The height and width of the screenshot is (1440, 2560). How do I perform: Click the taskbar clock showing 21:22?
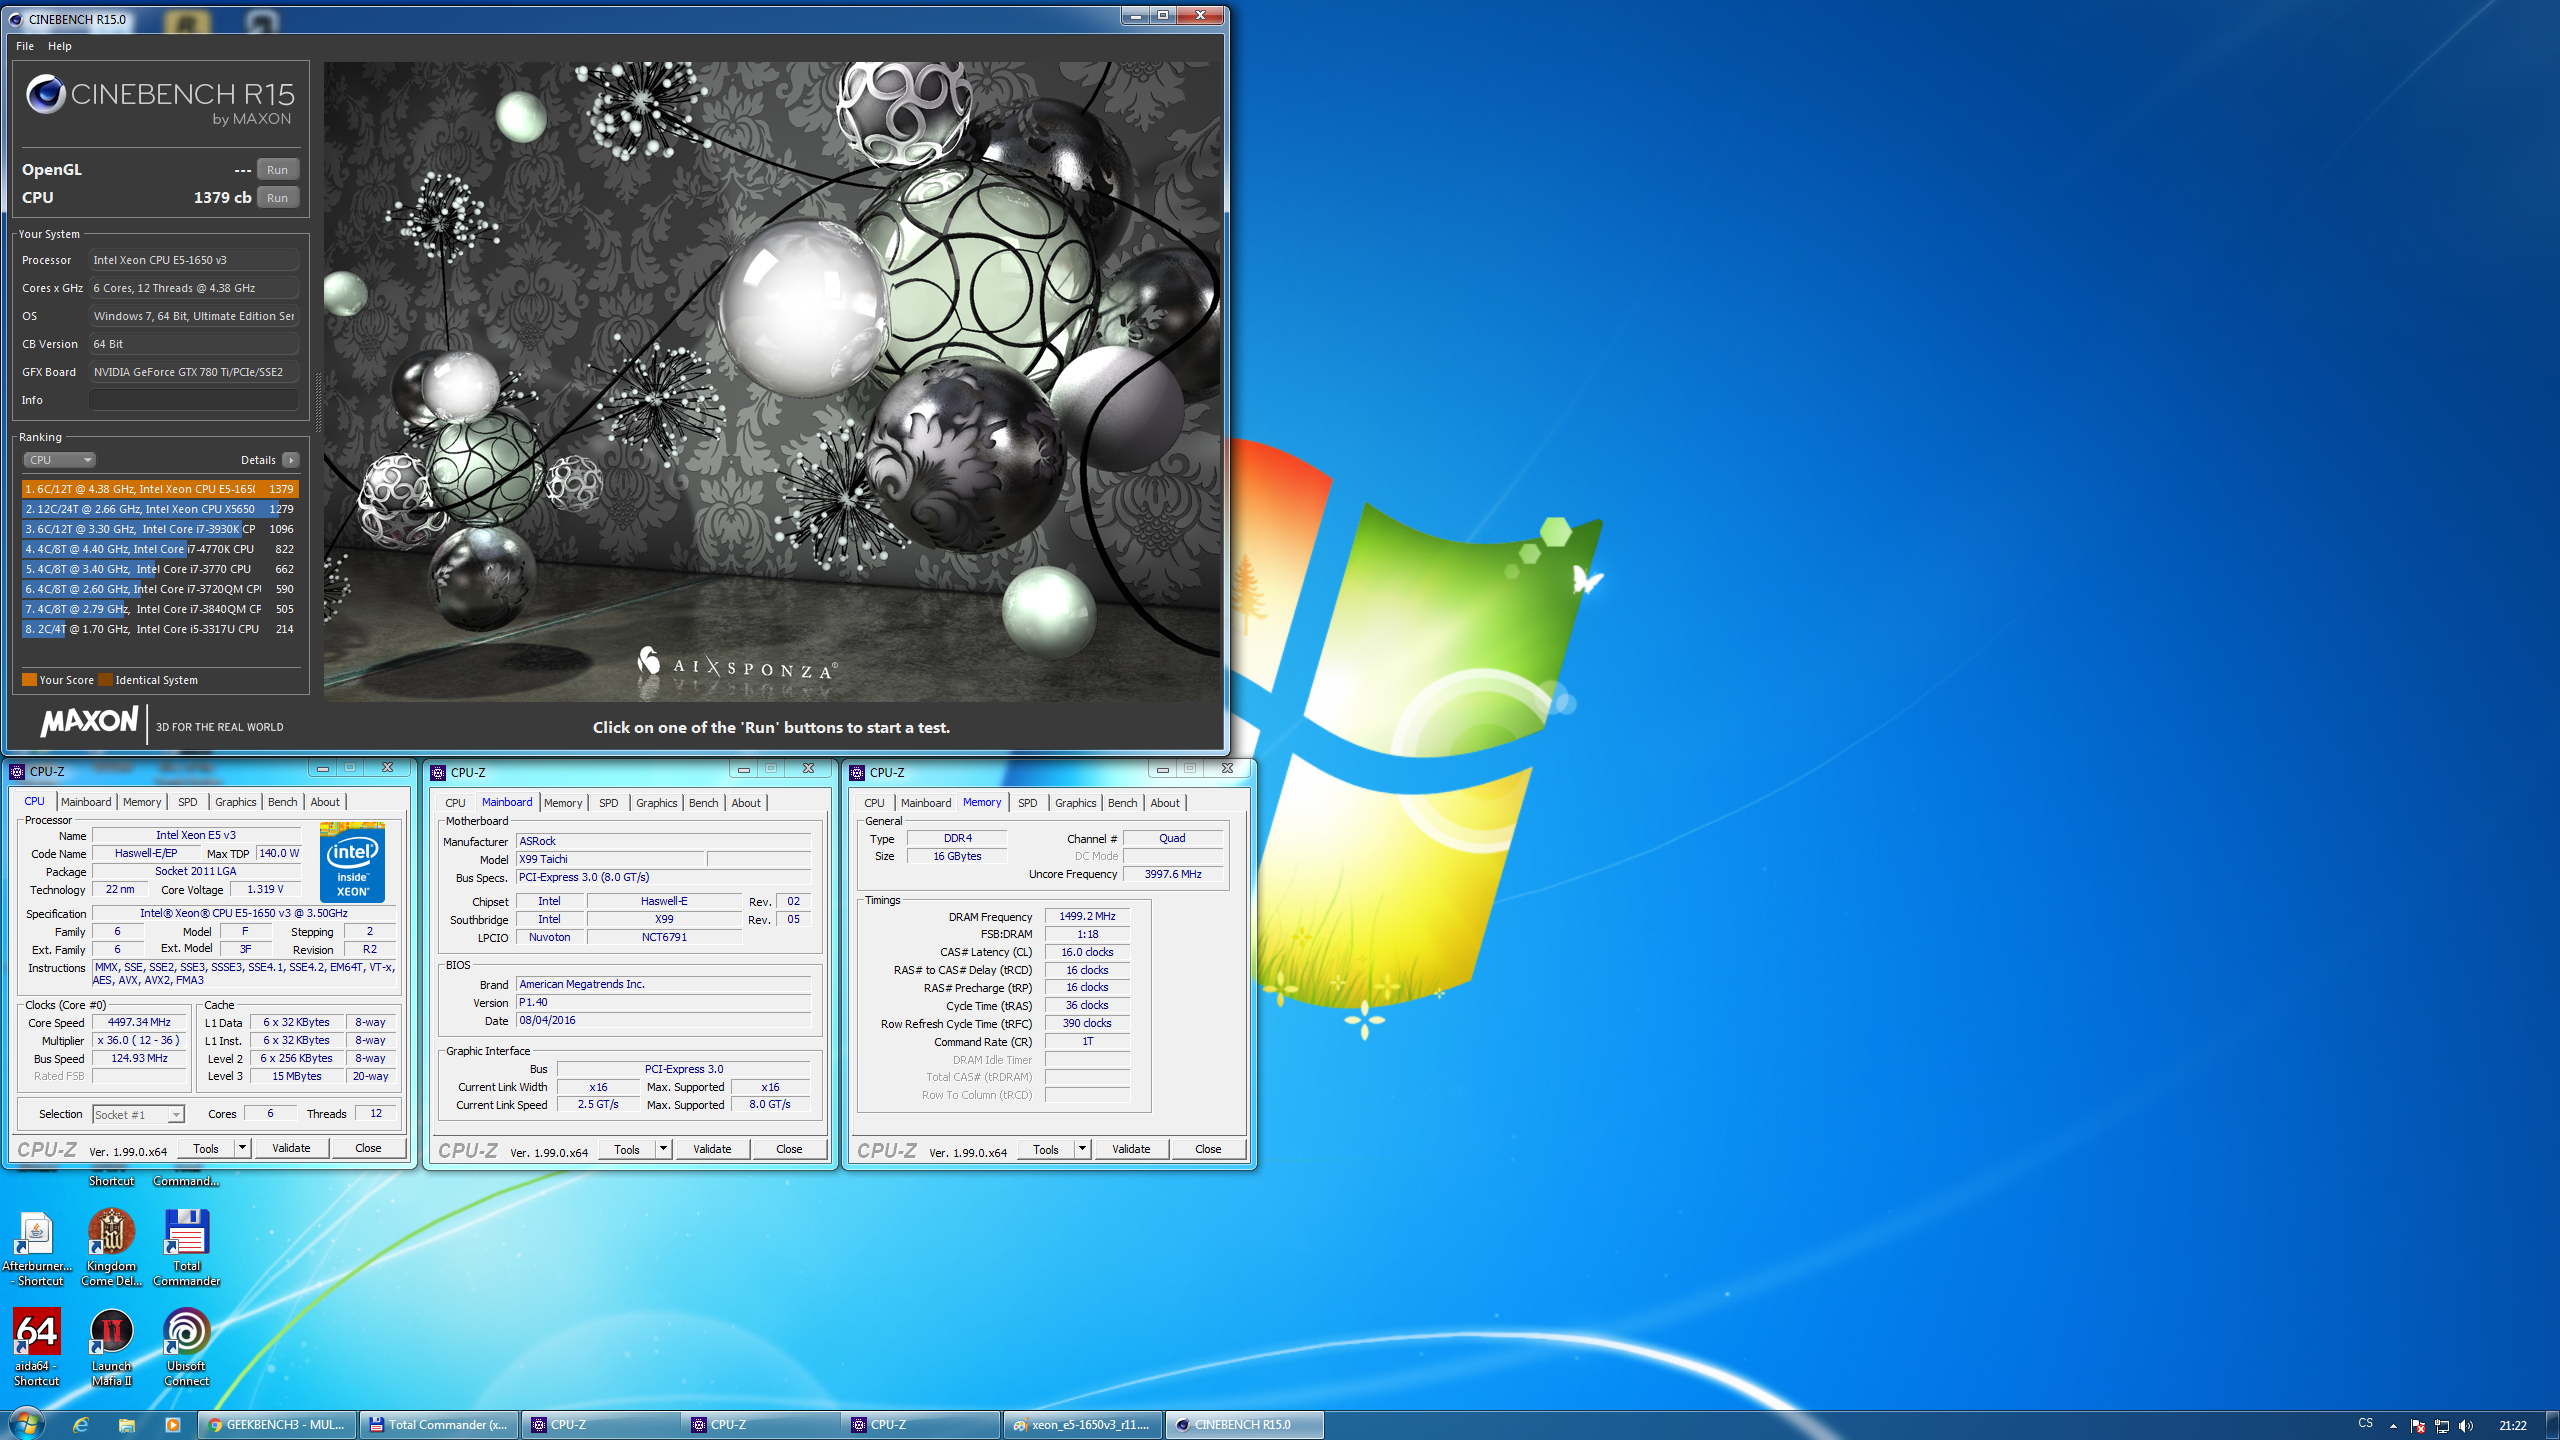pyautogui.click(x=2512, y=1425)
